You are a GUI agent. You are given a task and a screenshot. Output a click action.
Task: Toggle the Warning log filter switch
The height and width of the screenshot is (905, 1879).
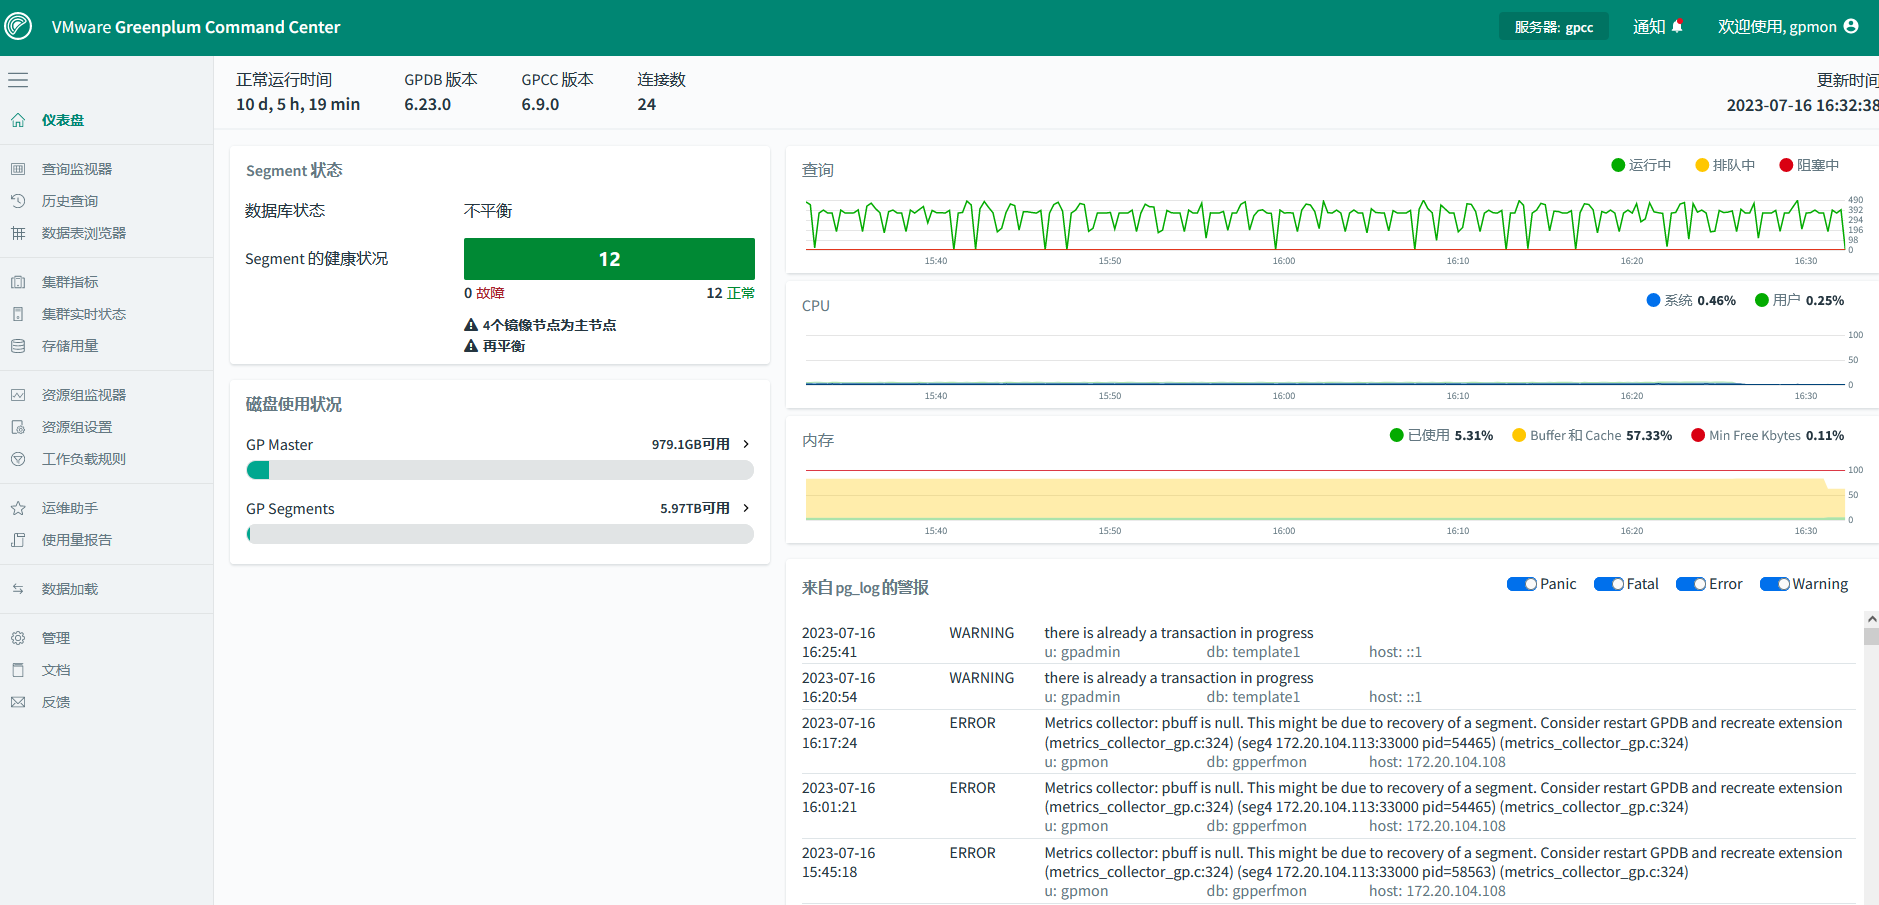(x=1775, y=584)
